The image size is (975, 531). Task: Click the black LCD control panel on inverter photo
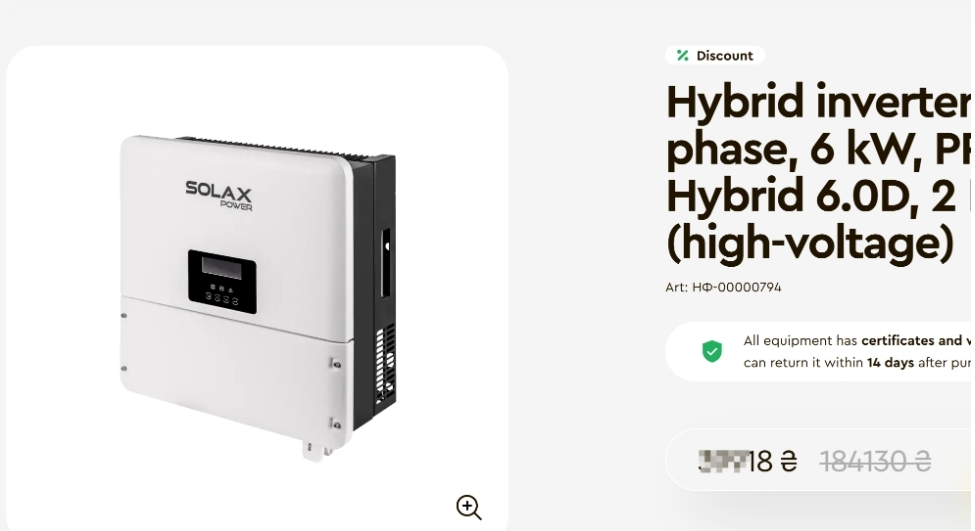coord(222,282)
